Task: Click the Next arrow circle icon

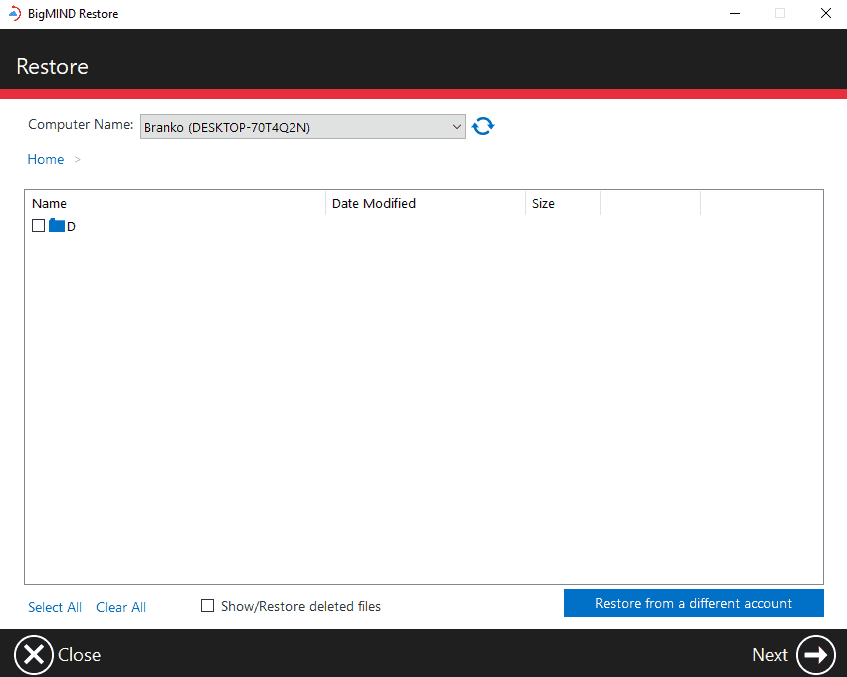Action: (x=816, y=655)
